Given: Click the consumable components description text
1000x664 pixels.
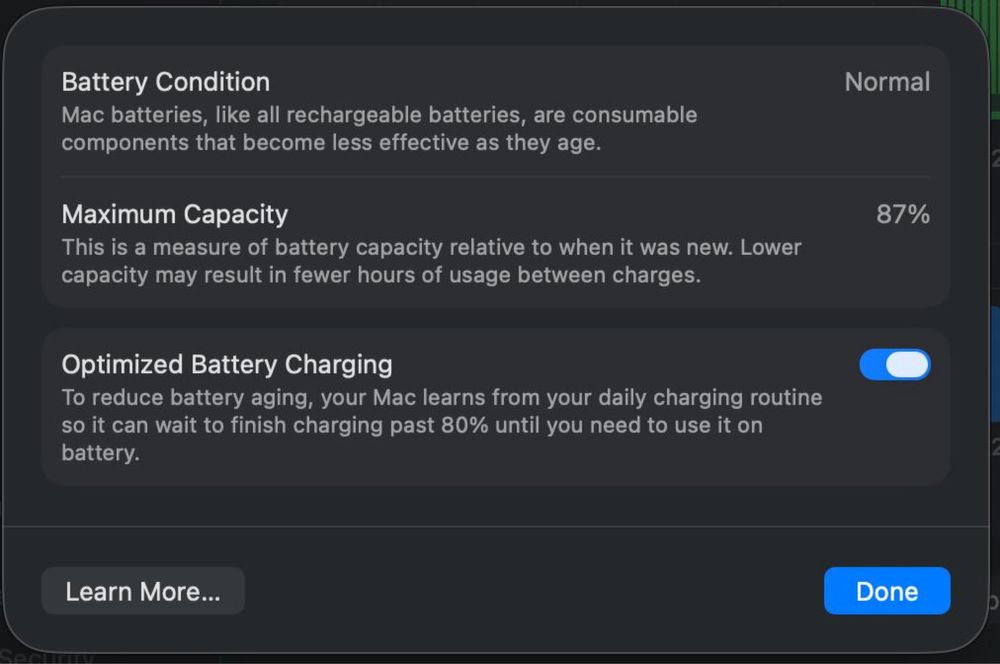Looking at the screenshot, I should pyautogui.click(x=330, y=142).
